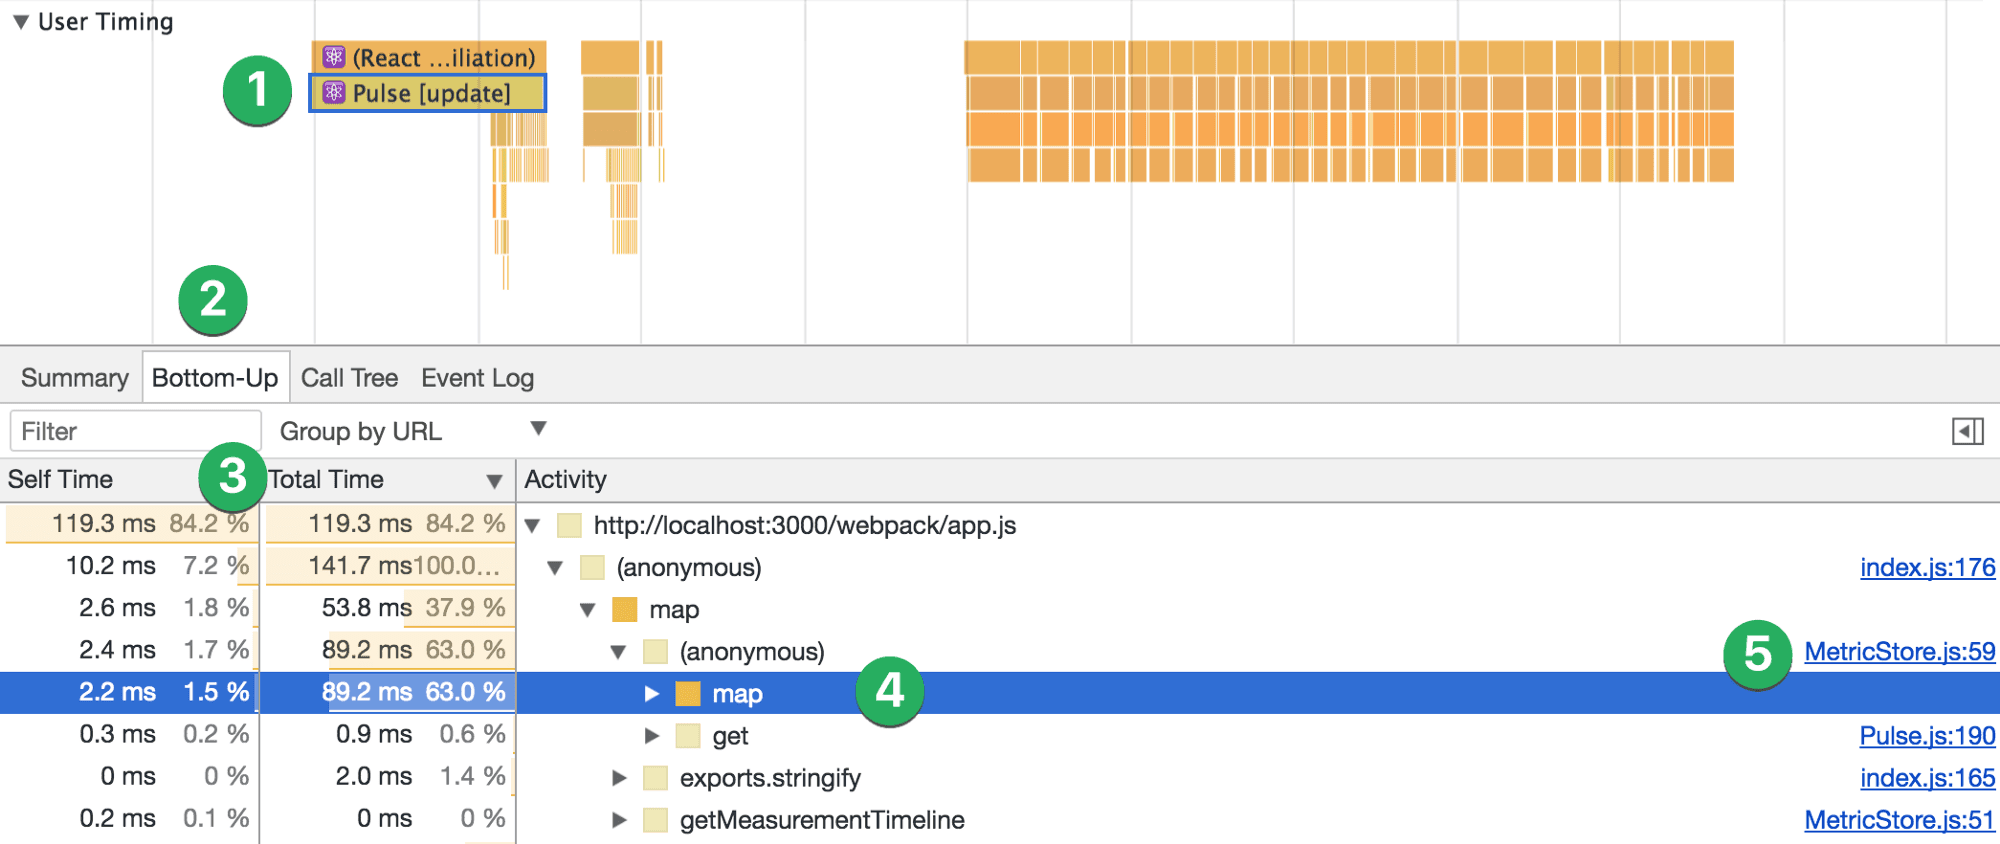Toggle the heaviest stack sidebar icon

(x=1967, y=431)
